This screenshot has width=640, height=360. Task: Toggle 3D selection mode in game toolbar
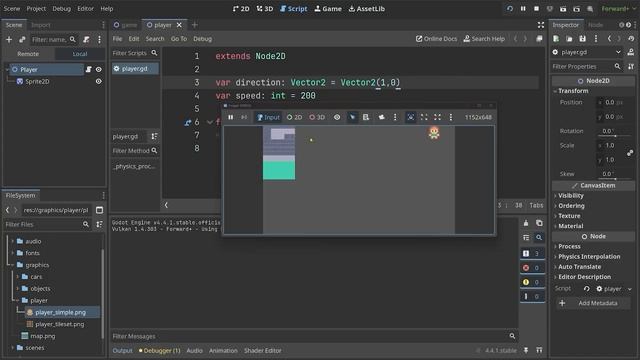coord(317,118)
